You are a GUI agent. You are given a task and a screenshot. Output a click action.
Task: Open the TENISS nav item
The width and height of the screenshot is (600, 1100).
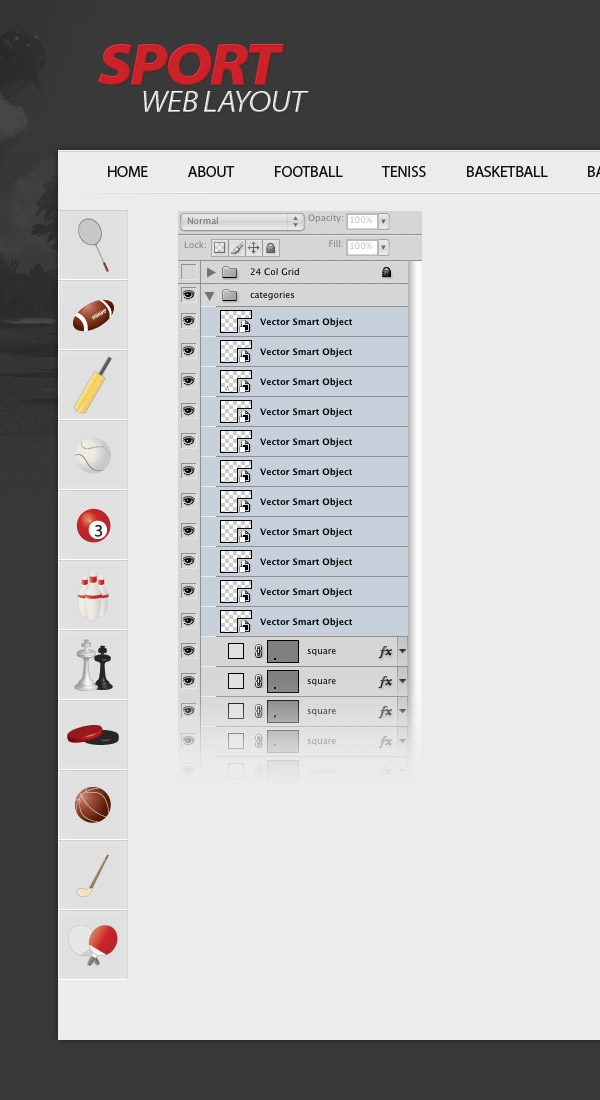404,172
